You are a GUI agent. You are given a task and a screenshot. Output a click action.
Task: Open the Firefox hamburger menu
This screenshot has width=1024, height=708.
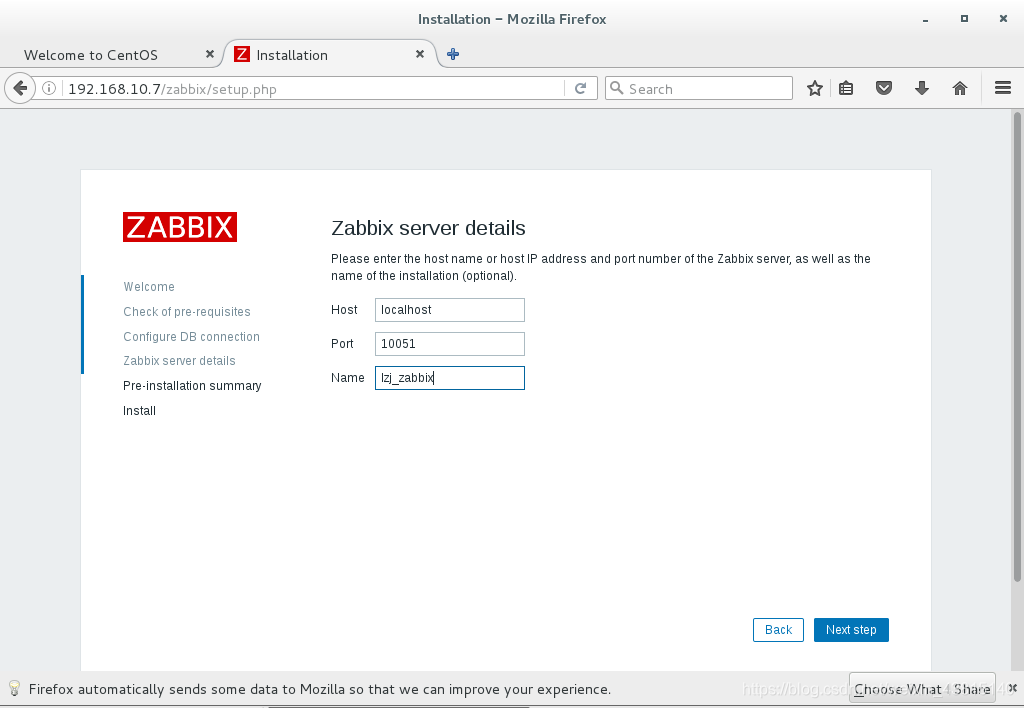[1003, 88]
